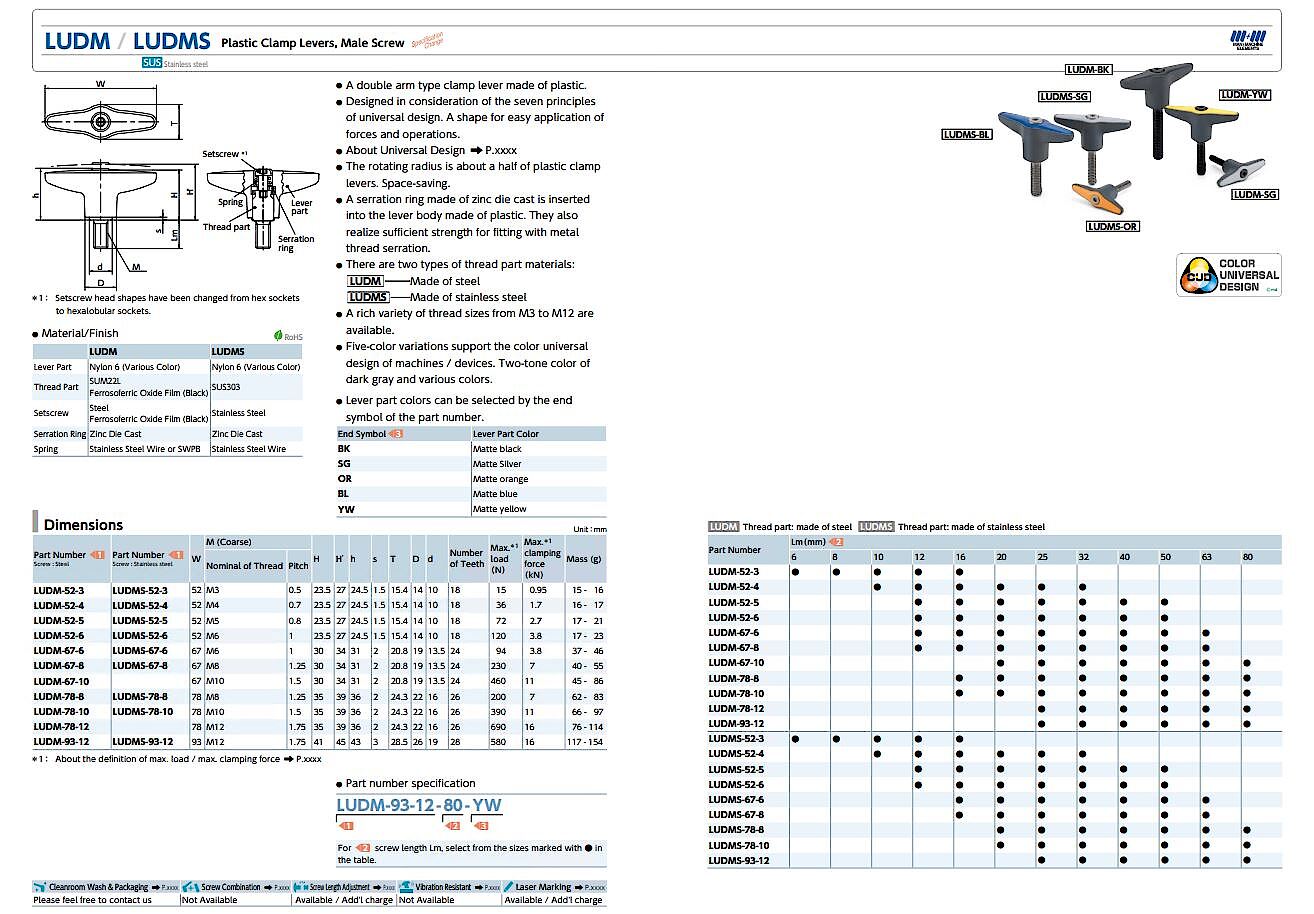Click the Mass (g) column header

pos(584,558)
